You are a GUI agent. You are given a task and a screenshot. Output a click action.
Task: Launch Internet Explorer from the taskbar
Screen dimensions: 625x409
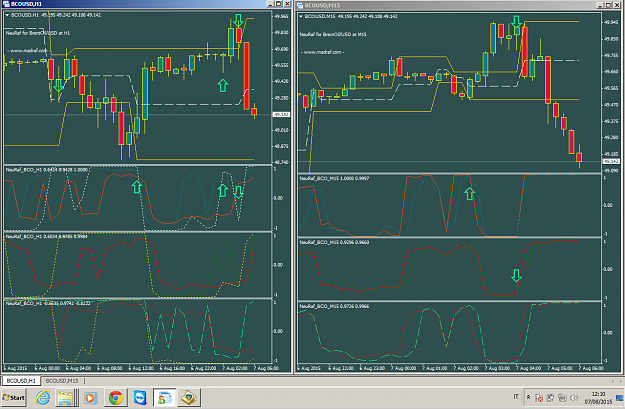[x=43, y=397]
